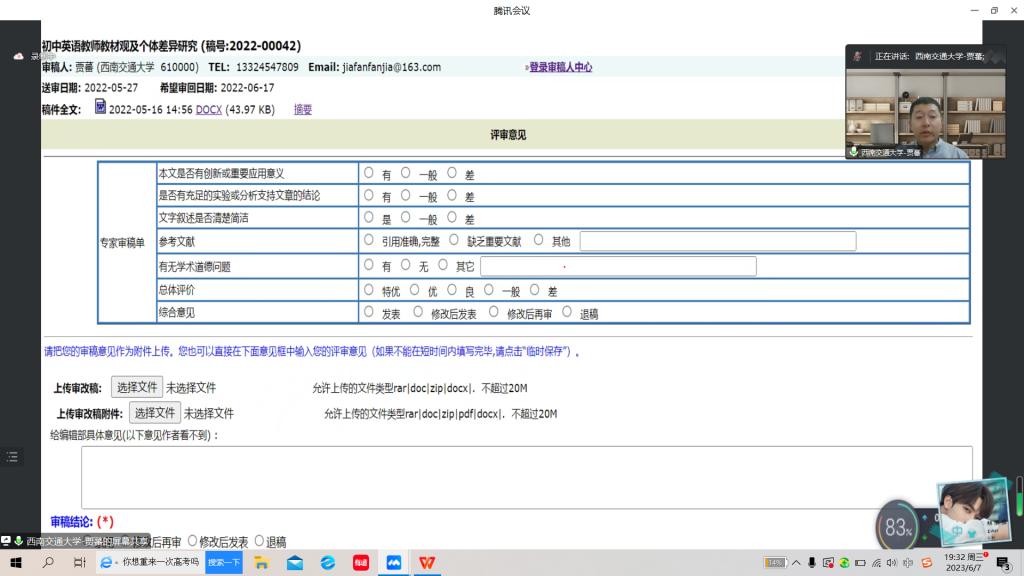Image resolution: width=1024 pixels, height=576 pixels.
Task: Open WPS Office from the taskbar
Action: [427, 563]
